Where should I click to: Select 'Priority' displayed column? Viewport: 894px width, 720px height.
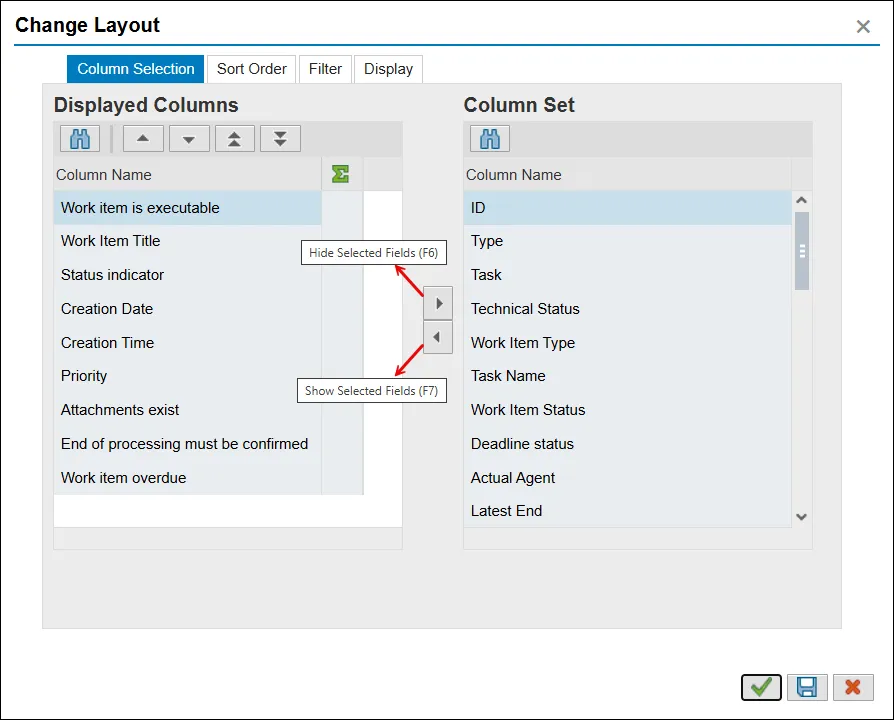(x=188, y=376)
